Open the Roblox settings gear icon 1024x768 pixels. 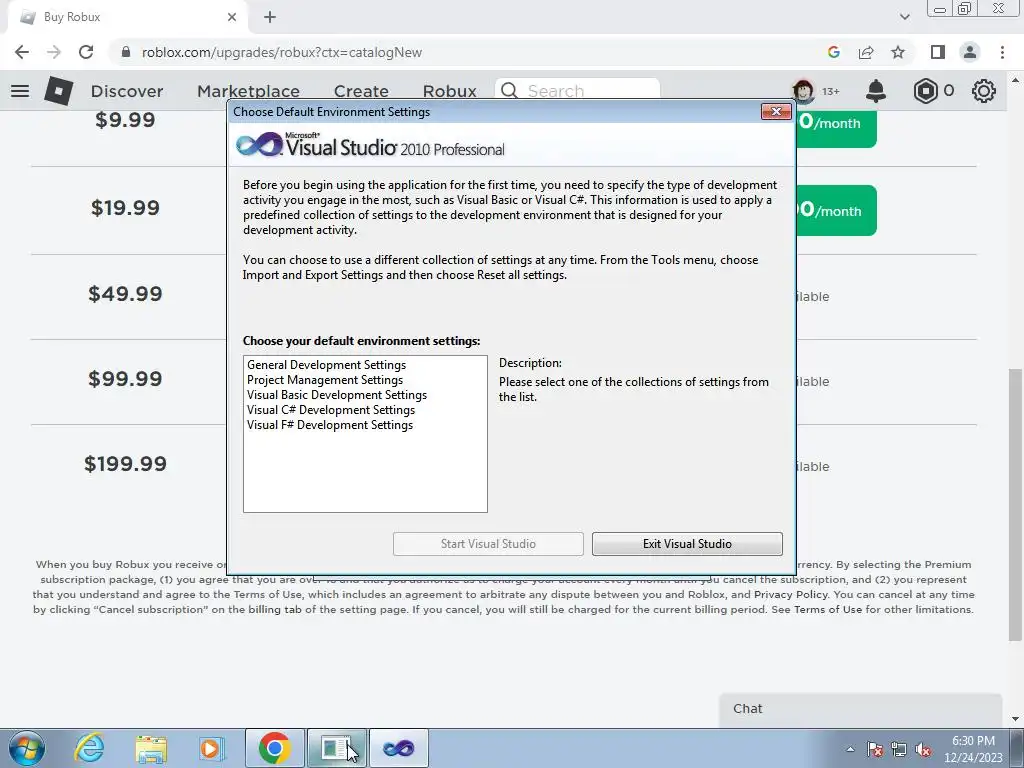[x=984, y=91]
